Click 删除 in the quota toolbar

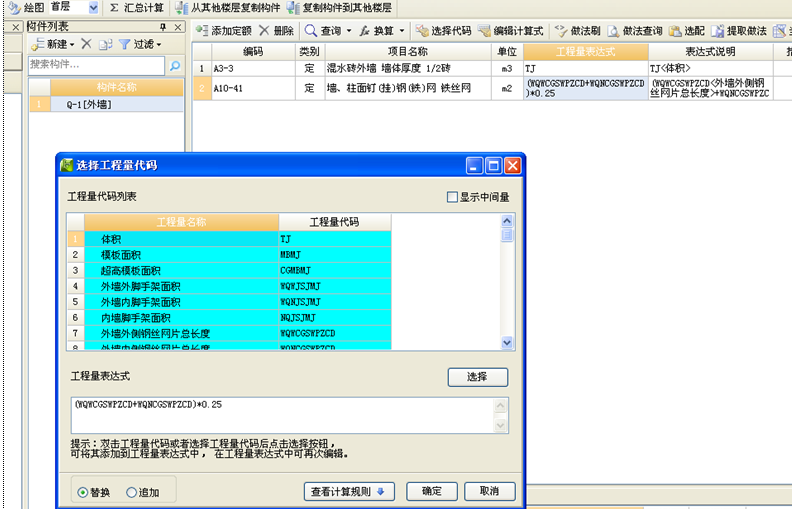276,31
